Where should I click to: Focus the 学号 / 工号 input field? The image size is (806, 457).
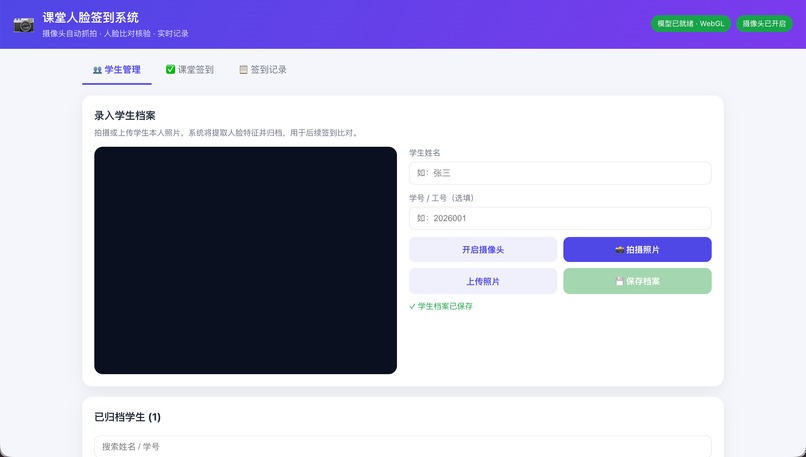[x=560, y=218]
